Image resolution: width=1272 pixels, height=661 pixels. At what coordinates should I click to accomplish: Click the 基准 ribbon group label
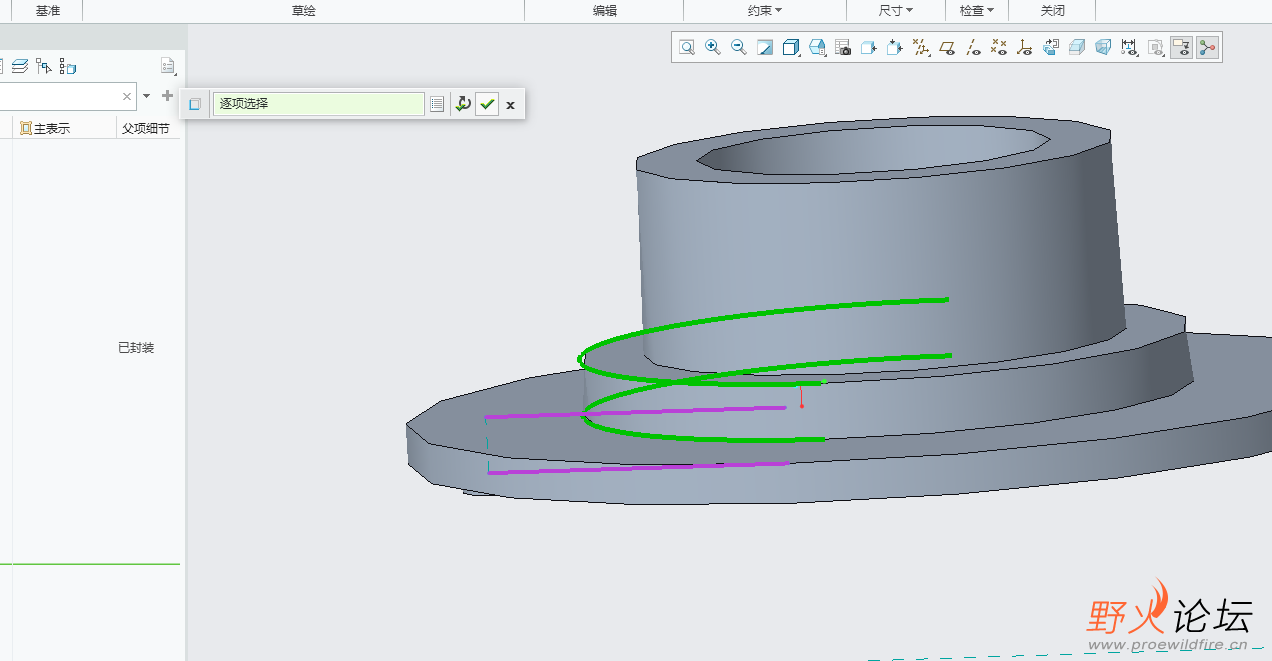48,11
